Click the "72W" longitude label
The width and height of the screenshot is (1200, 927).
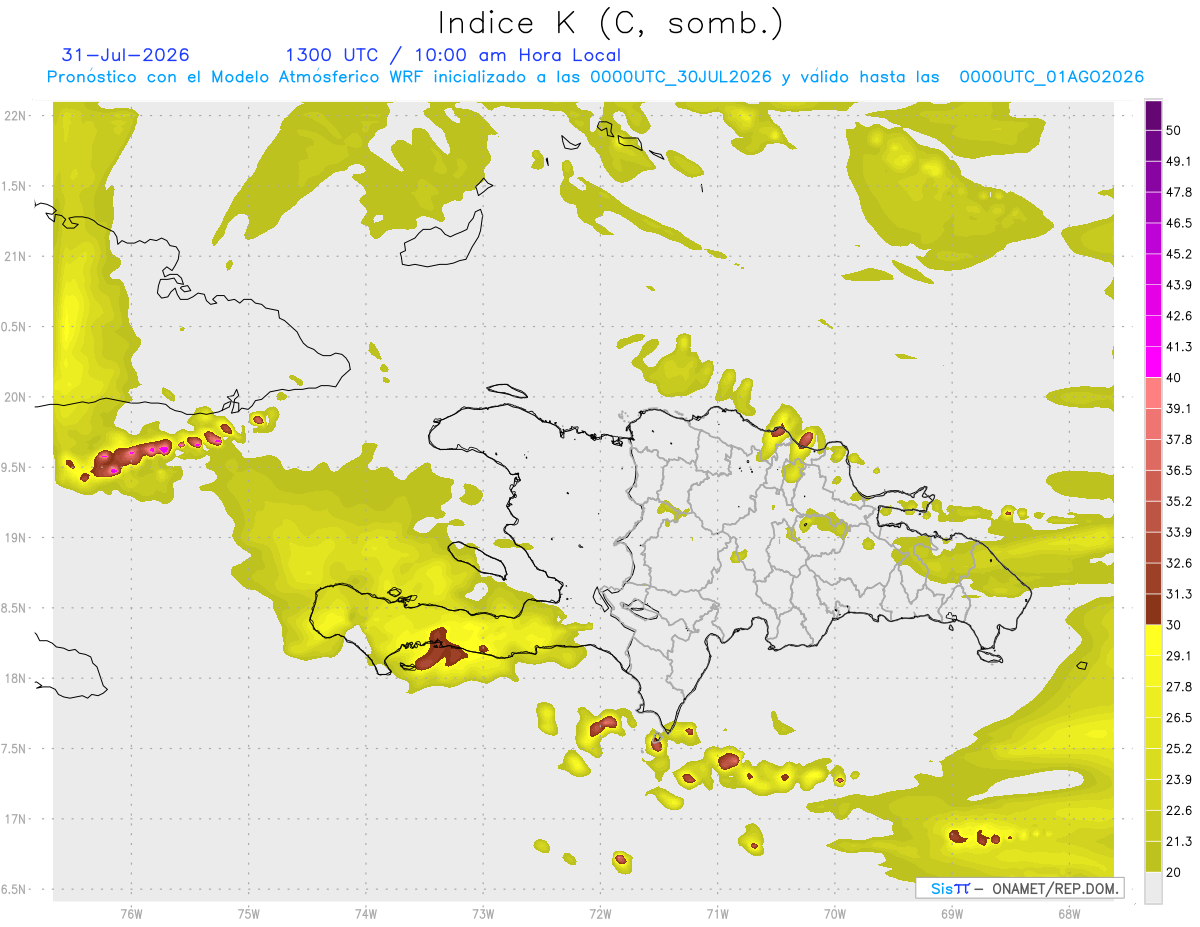[x=600, y=912]
